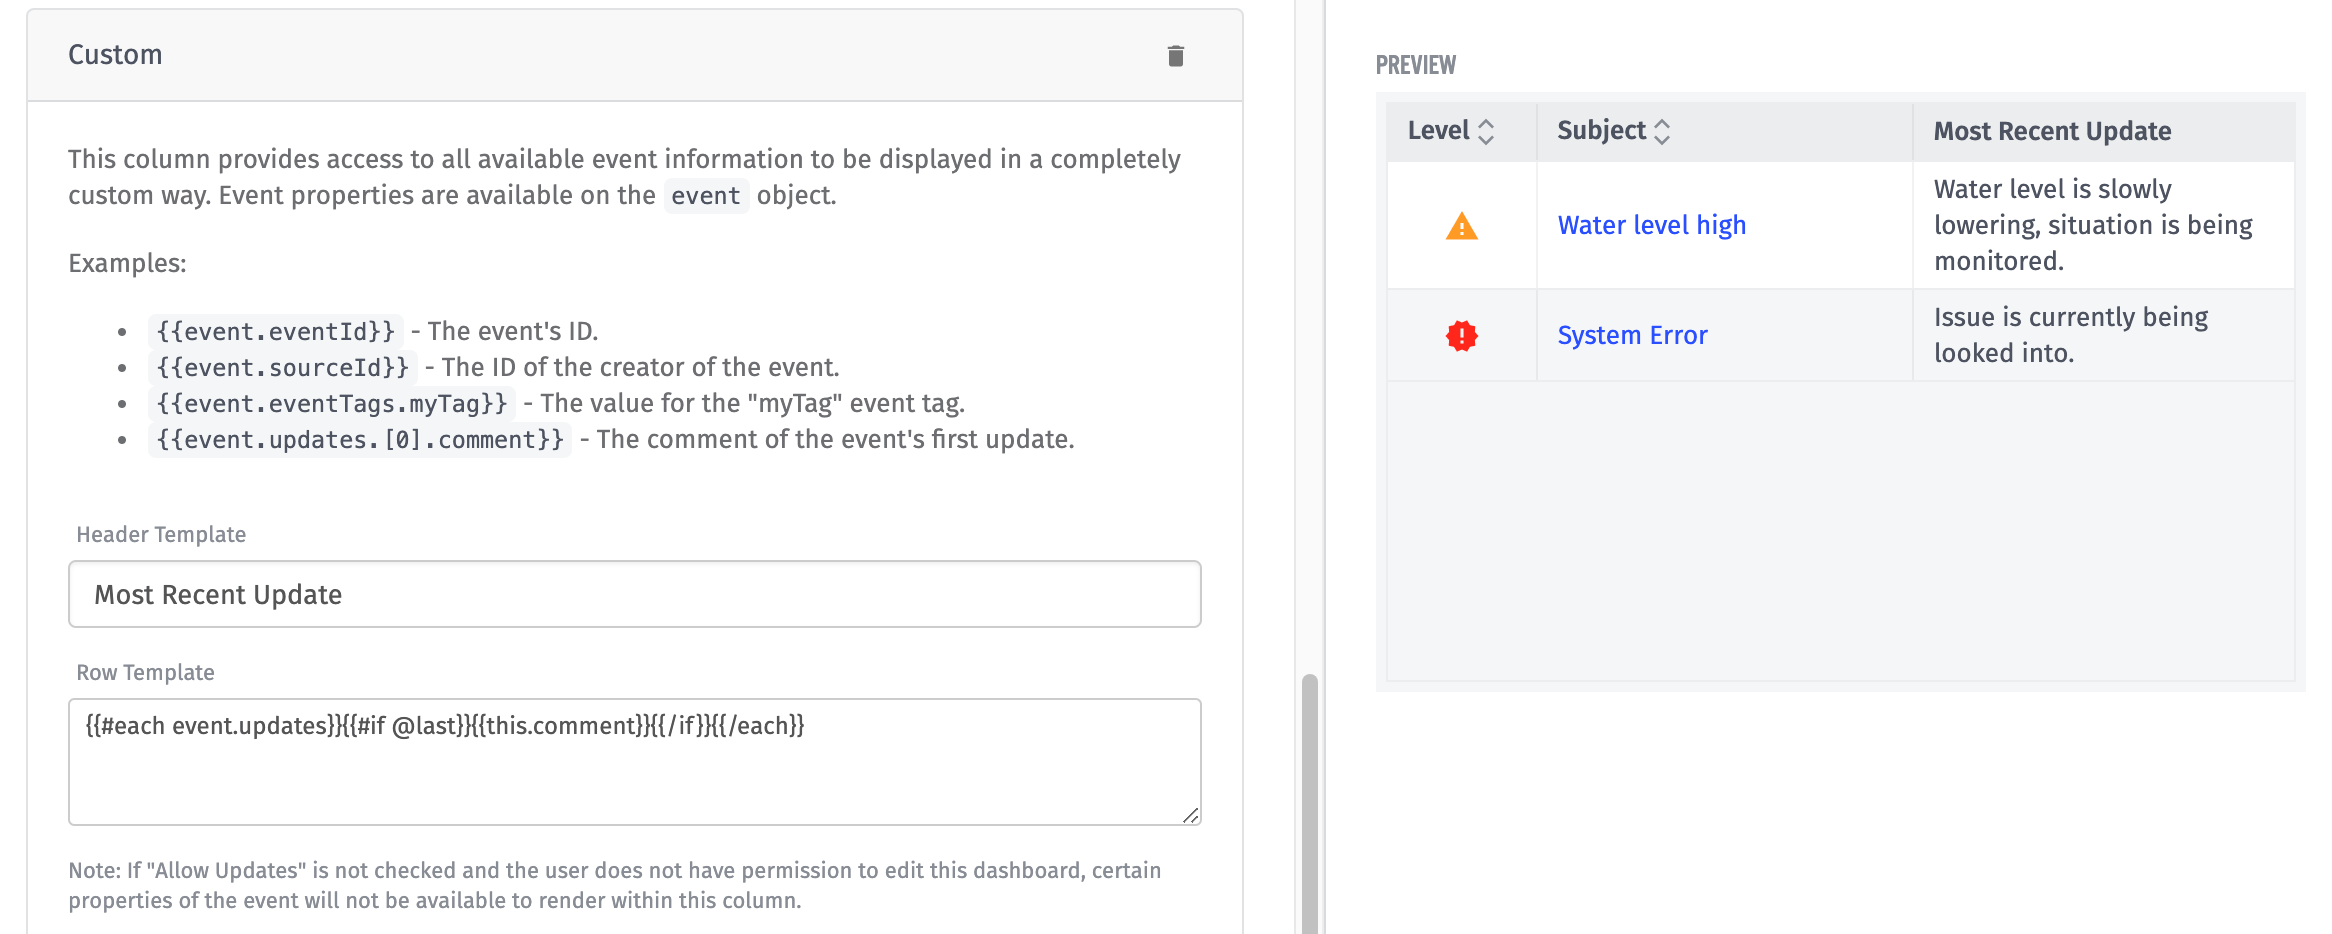Click the red error level icon
Image resolution: width=2332 pixels, height=934 pixels.
(1461, 336)
